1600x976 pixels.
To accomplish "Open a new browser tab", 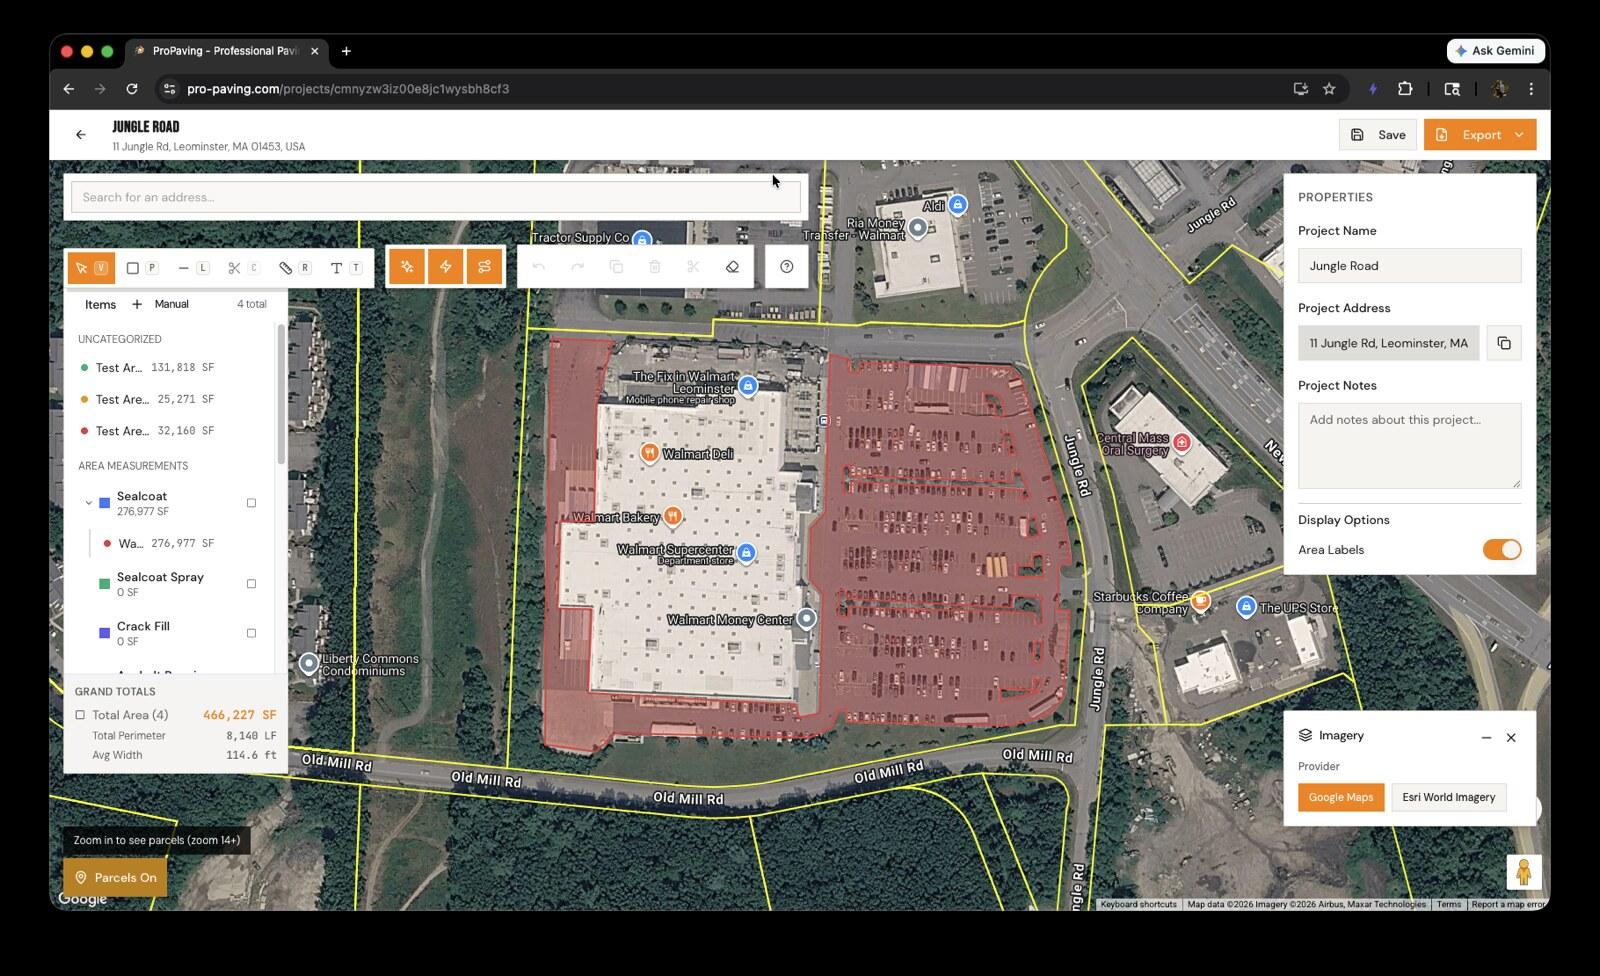I will (x=346, y=51).
